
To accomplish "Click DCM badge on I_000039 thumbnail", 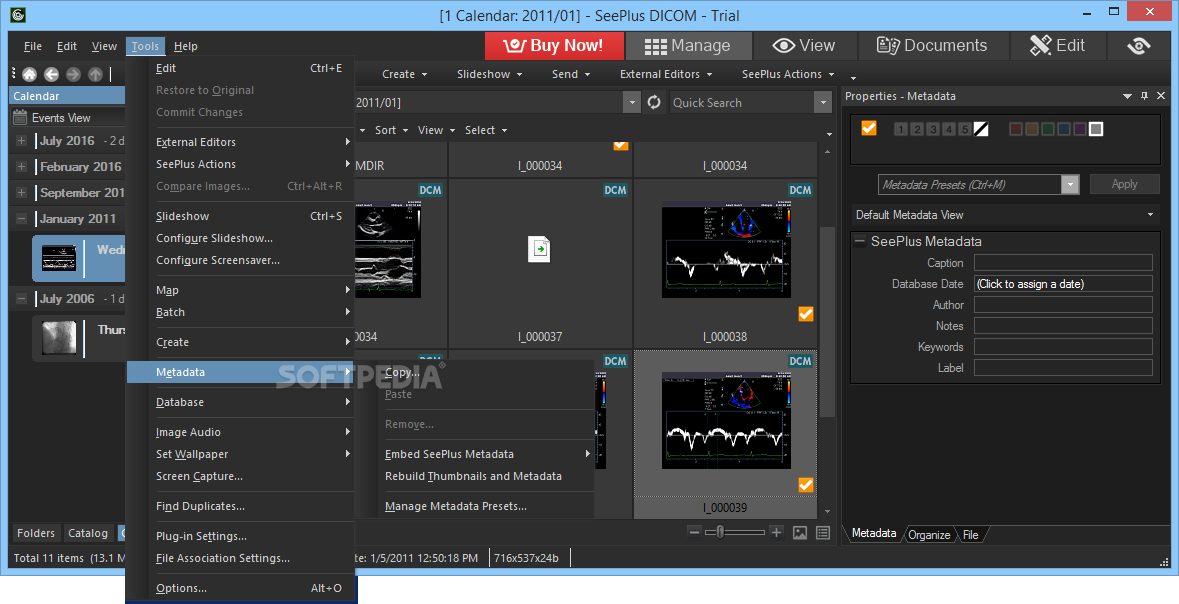I will coord(800,361).
